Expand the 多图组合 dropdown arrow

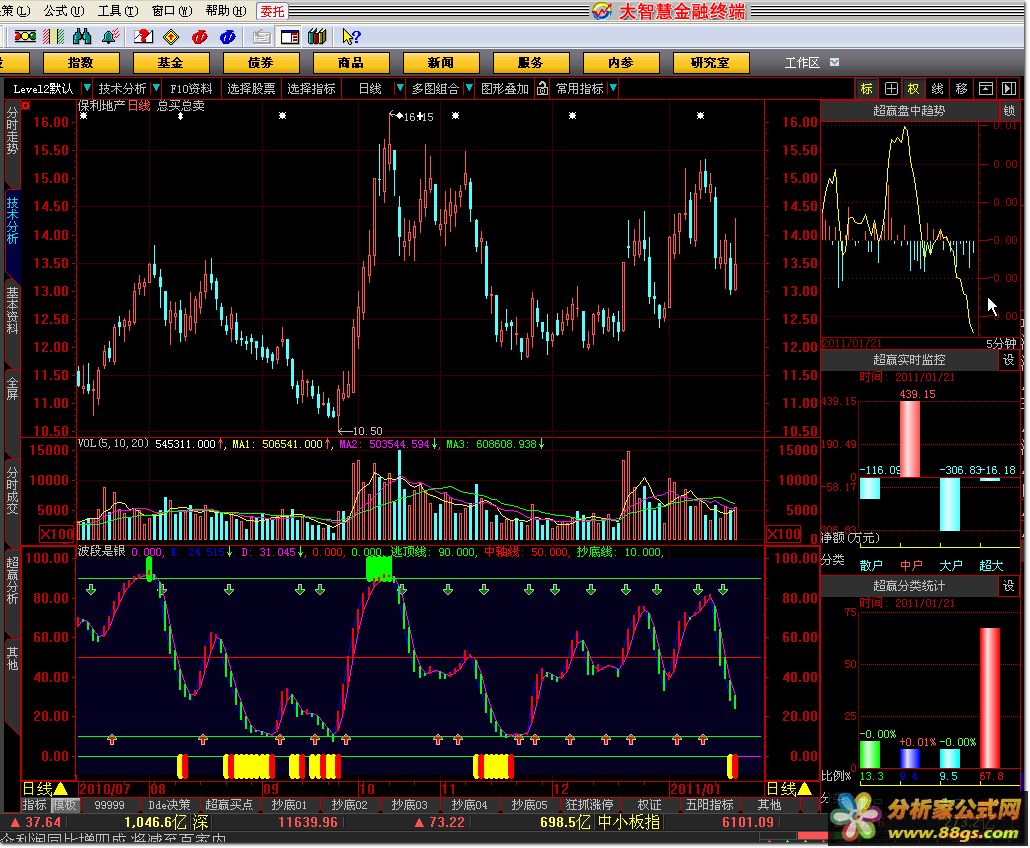[468, 88]
